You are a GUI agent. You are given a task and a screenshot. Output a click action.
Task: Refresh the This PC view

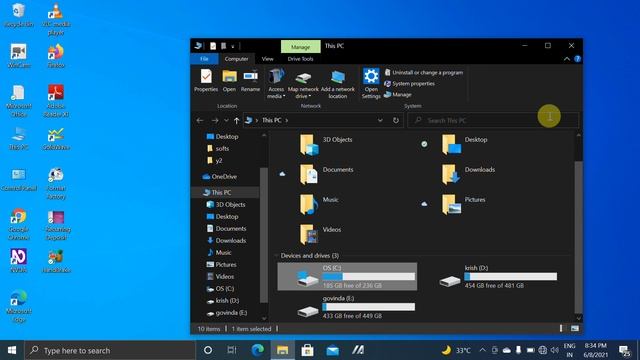(x=396, y=120)
